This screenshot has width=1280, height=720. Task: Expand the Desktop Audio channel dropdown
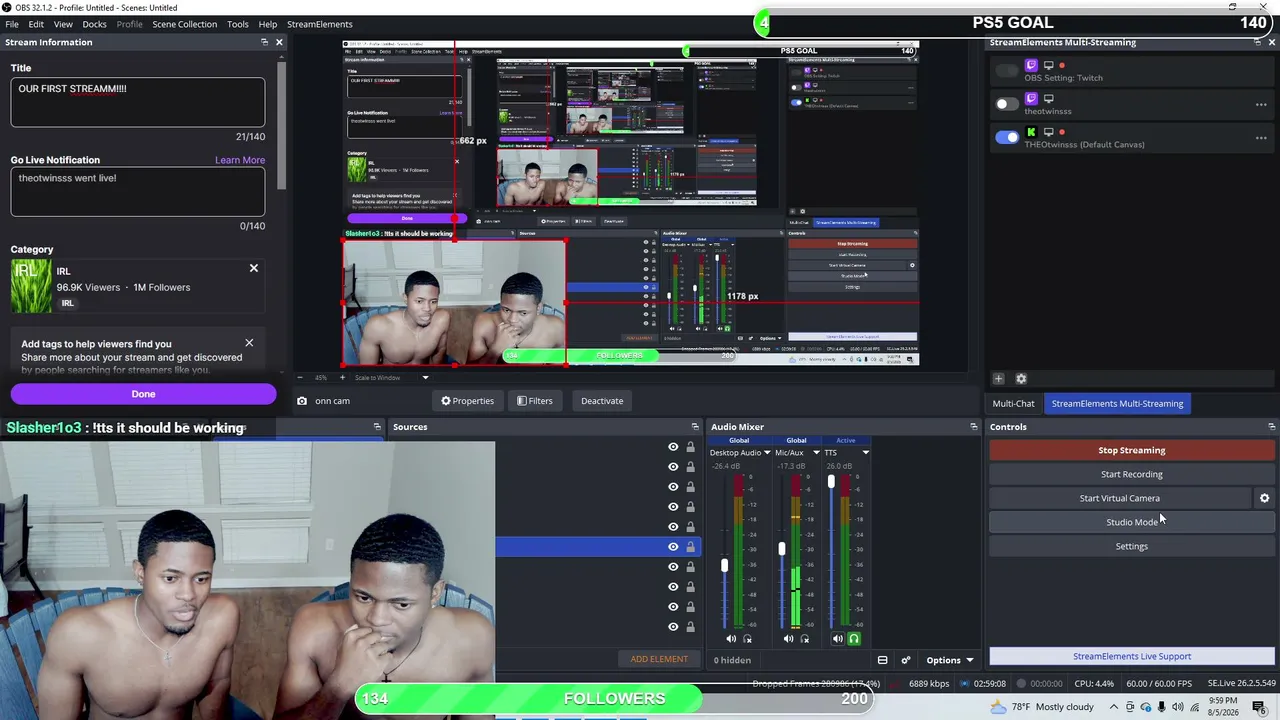pyautogui.click(x=767, y=453)
